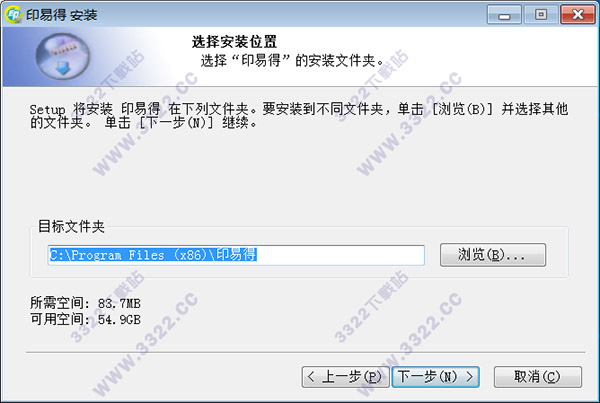Go back with 上一步(P) button
Image resolution: width=600 pixels, height=403 pixels.
click(x=345, y=377)
